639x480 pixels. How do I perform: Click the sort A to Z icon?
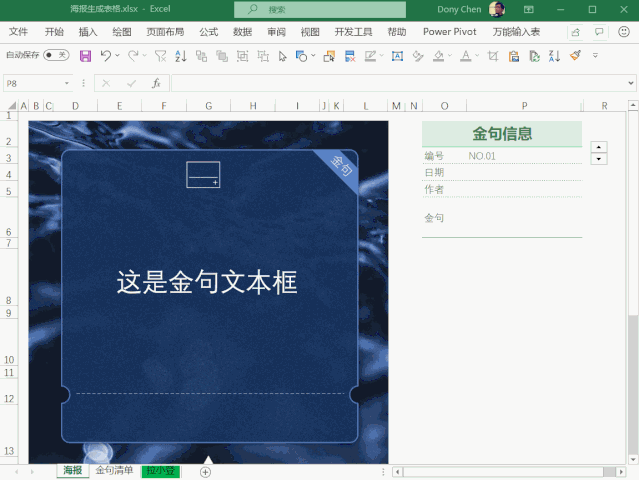(181, 56)
